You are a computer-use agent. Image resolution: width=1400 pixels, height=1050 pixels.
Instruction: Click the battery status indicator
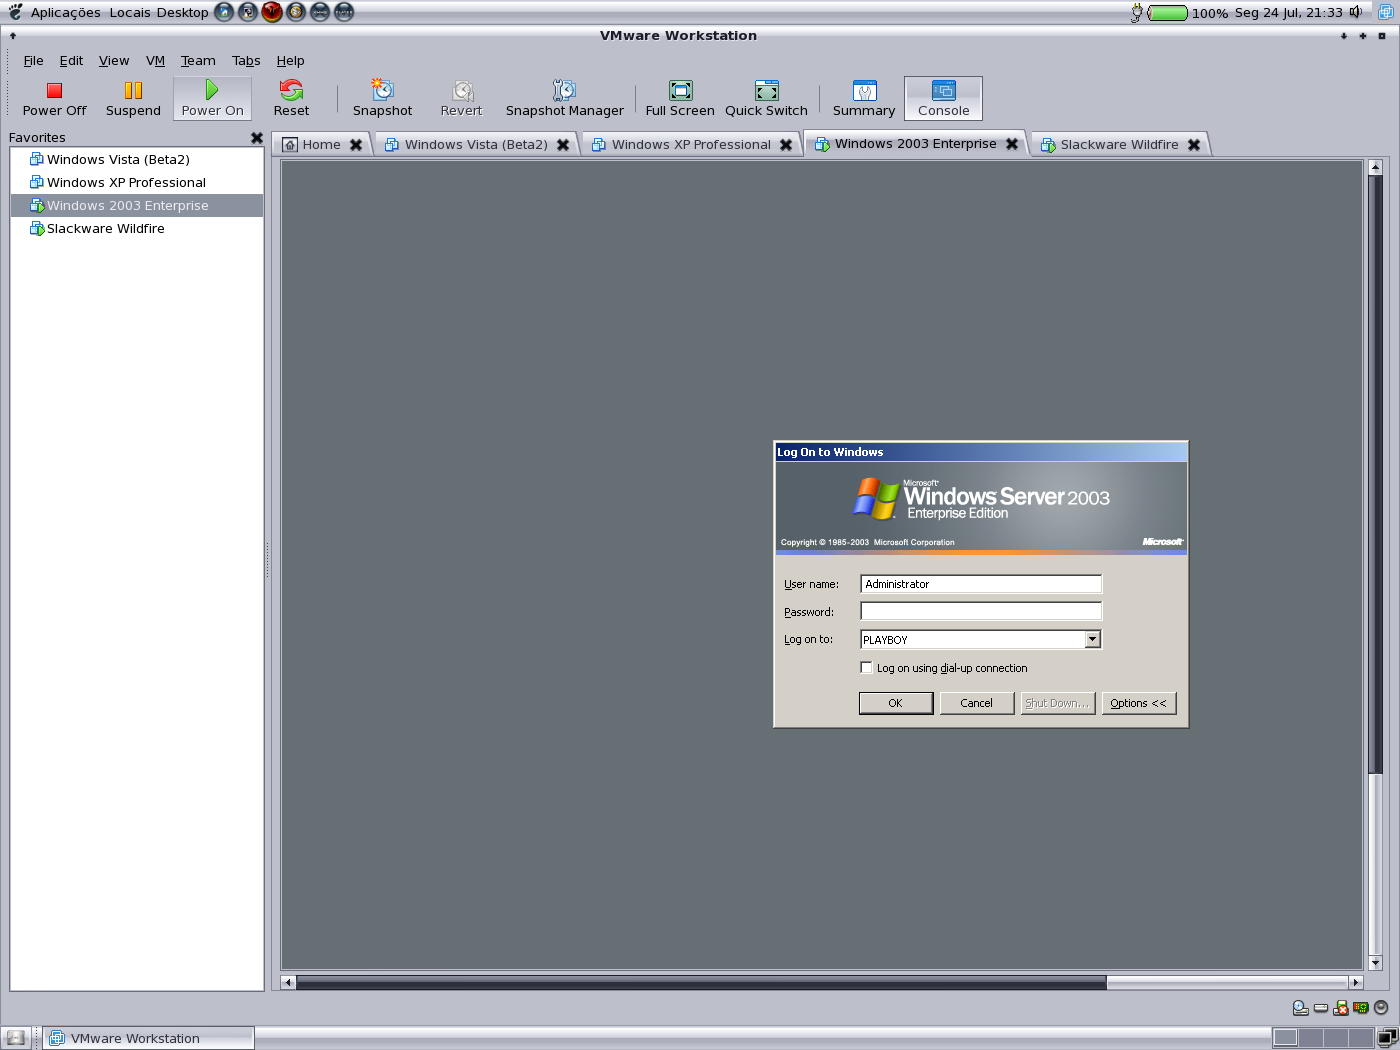click(x=1168, y=13)
